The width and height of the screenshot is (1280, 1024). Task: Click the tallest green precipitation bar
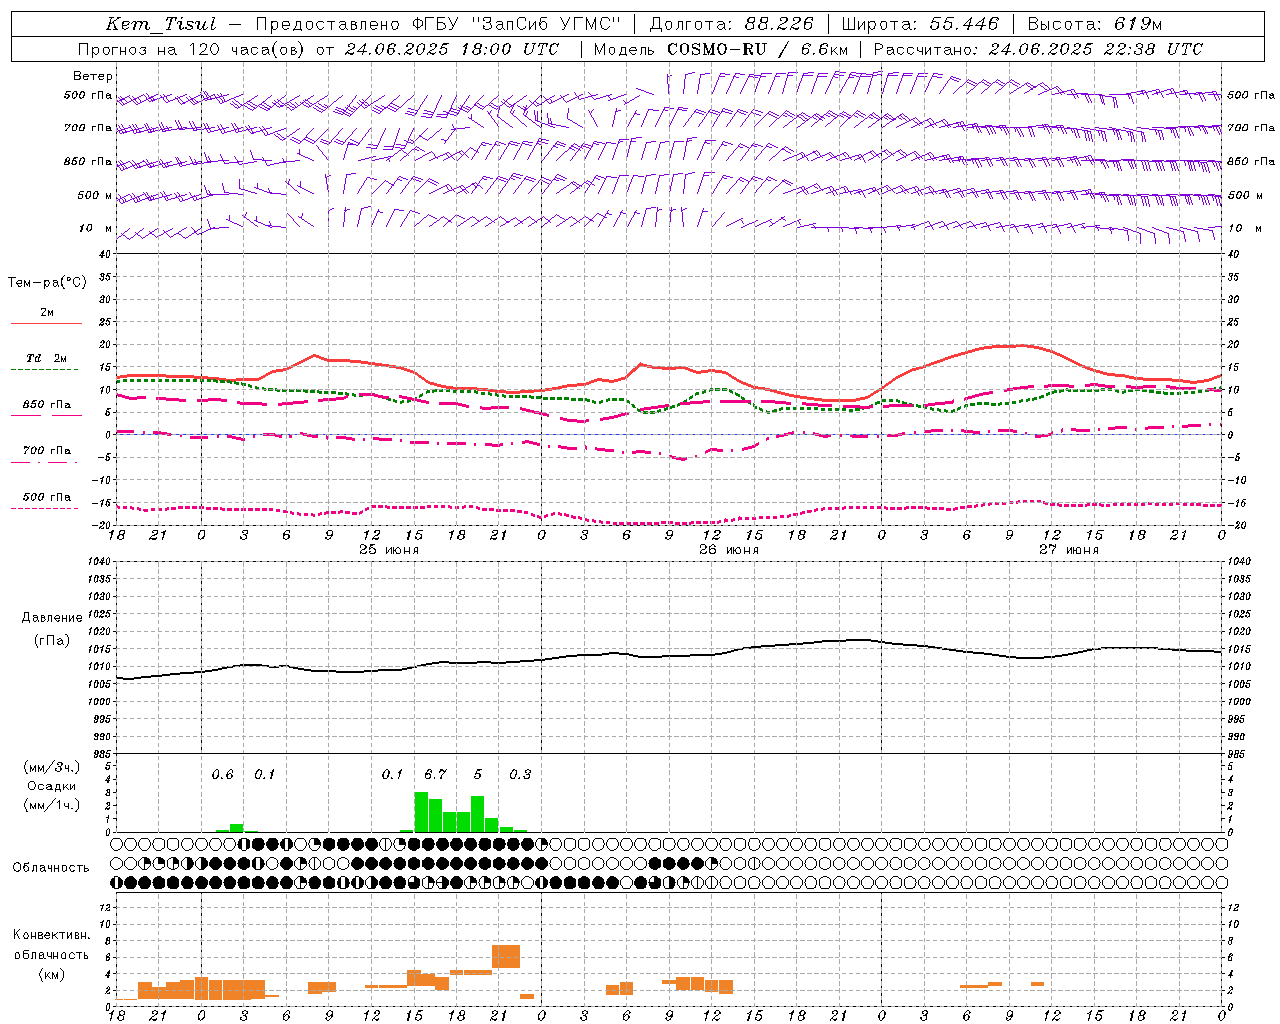(421, 812)
